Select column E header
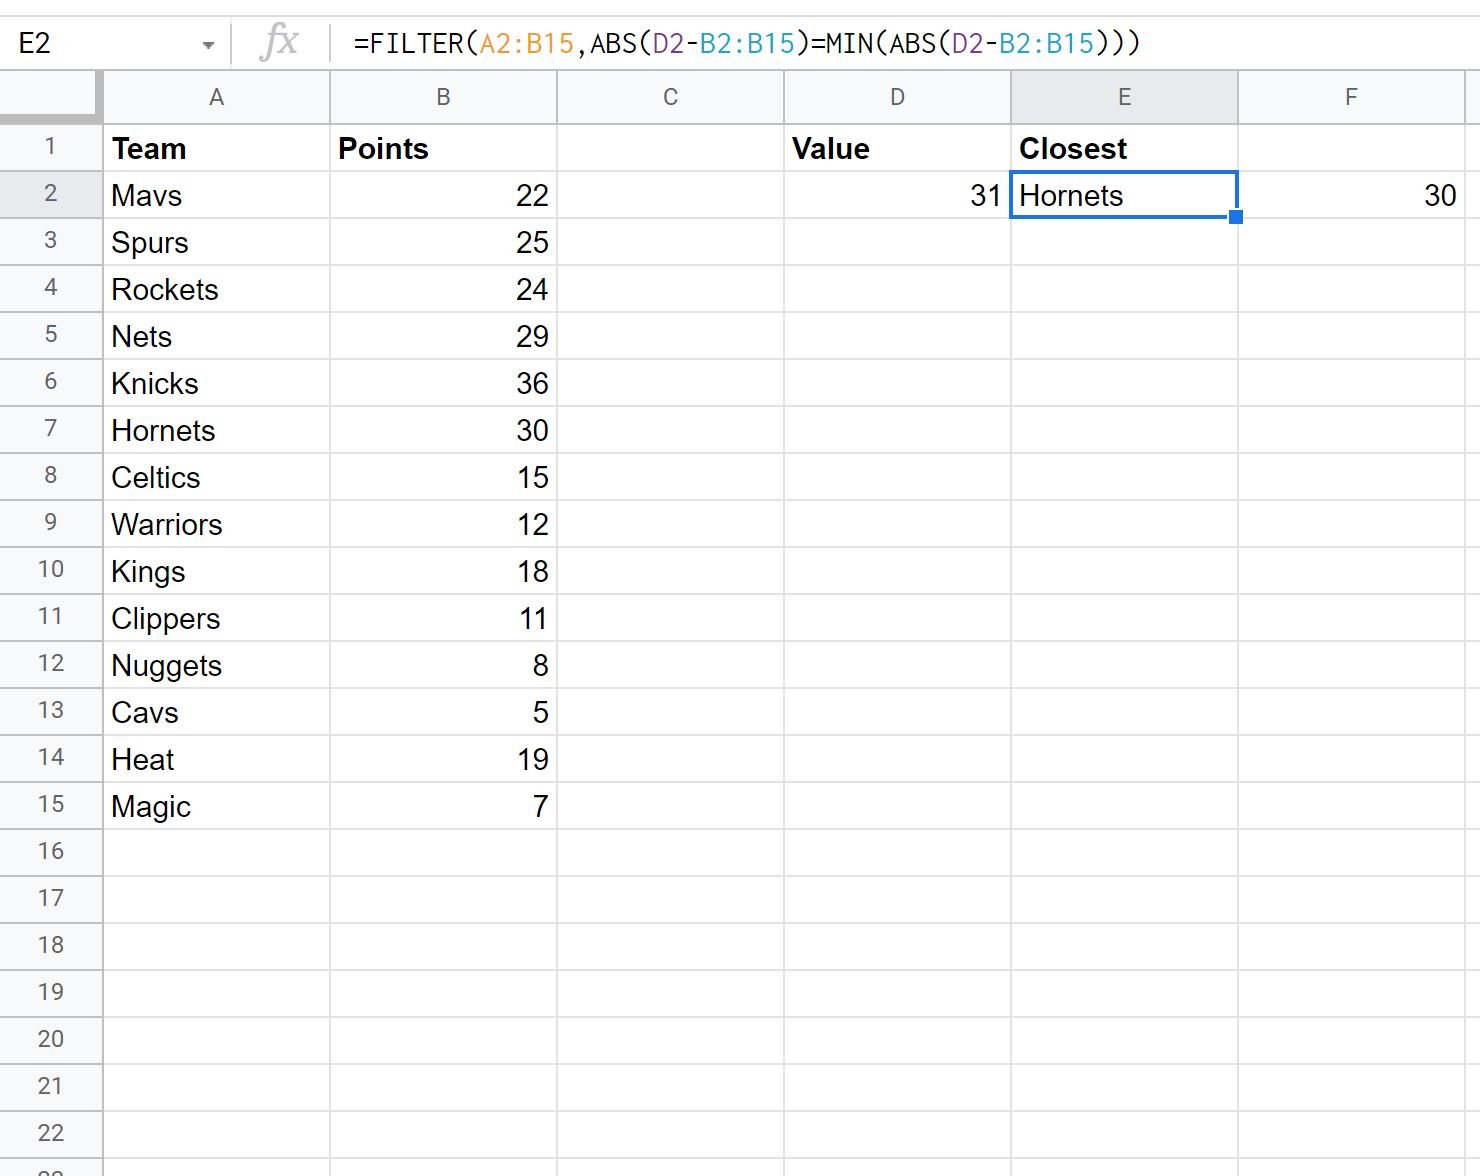Image resolution: width=1480 pixels, height=1176 pixels. pos(1124,97)
